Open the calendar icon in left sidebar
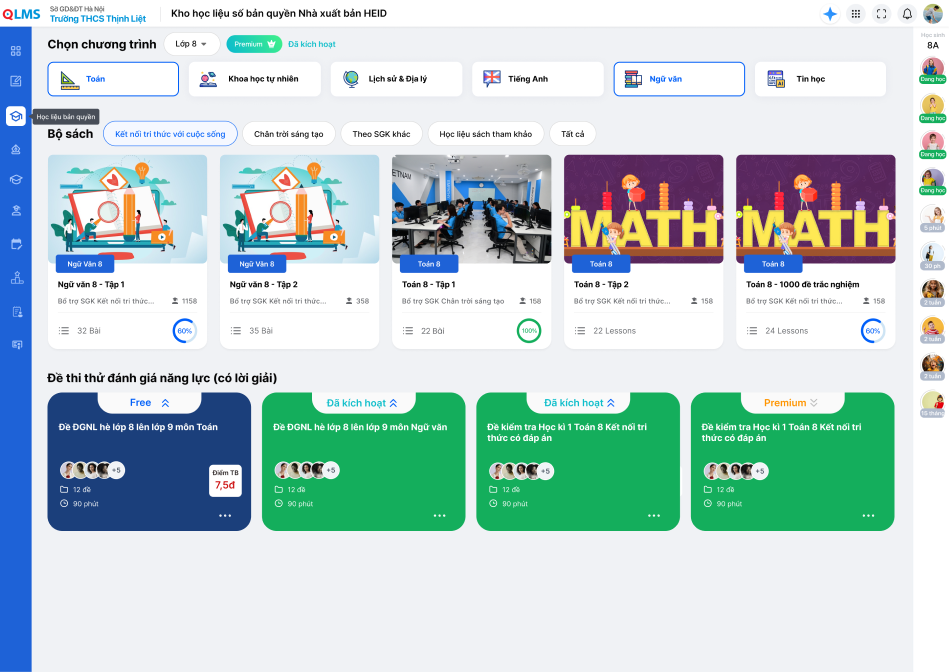The width and height of the screenshot is (949, 672). point(16,244)
